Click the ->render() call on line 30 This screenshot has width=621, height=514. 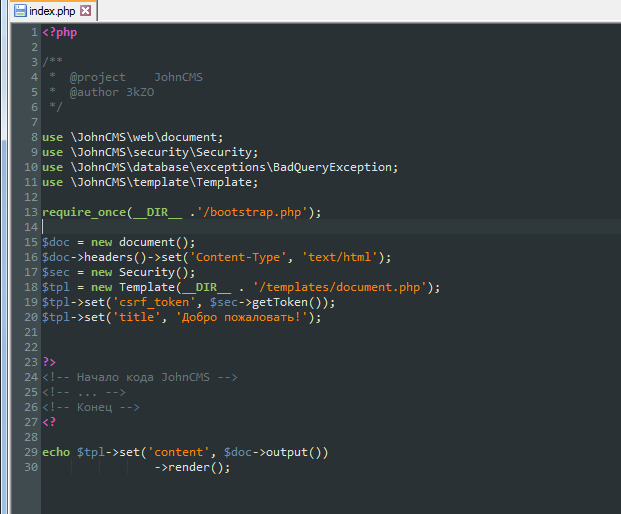tap(192, 467)
